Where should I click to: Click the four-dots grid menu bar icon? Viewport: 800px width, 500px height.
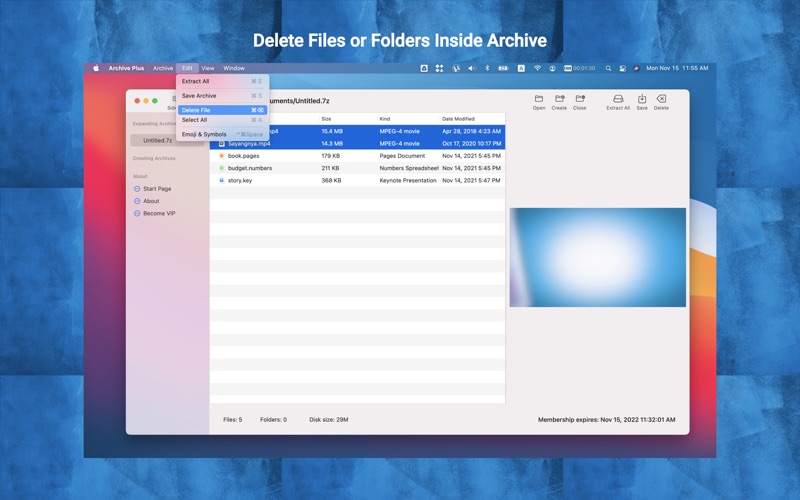(x=439, y=68)
